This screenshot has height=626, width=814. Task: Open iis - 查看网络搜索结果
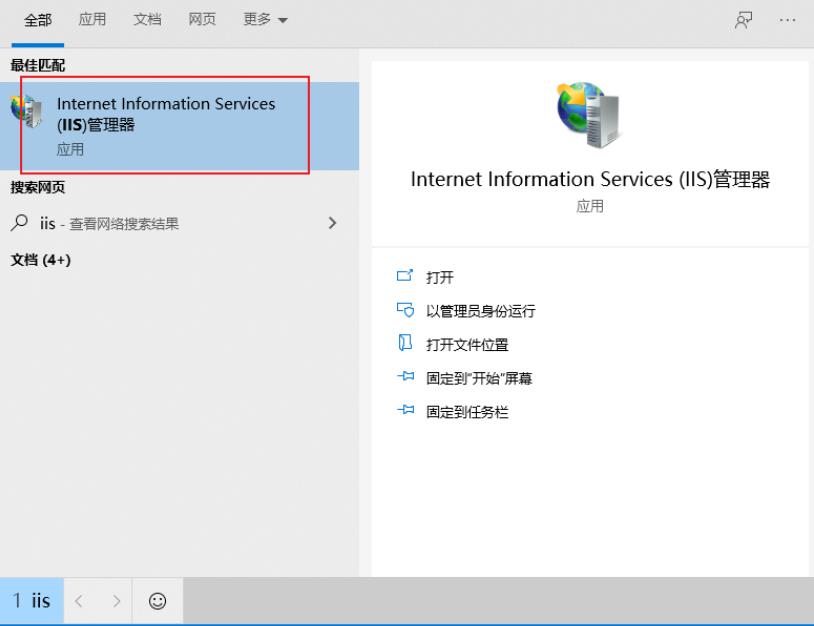coord(179,224)
